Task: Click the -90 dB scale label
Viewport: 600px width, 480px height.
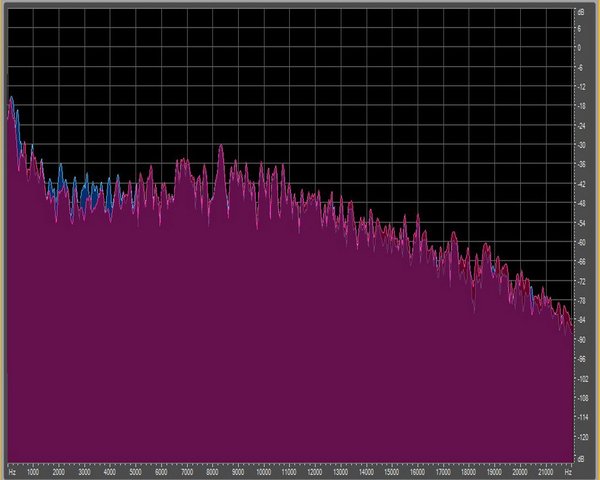Action: pos(581,340)
